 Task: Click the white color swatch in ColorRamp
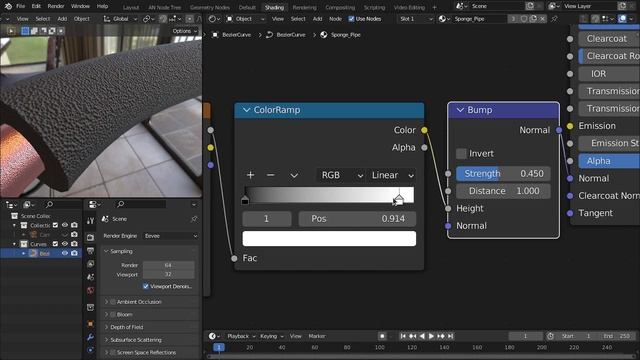329,238
